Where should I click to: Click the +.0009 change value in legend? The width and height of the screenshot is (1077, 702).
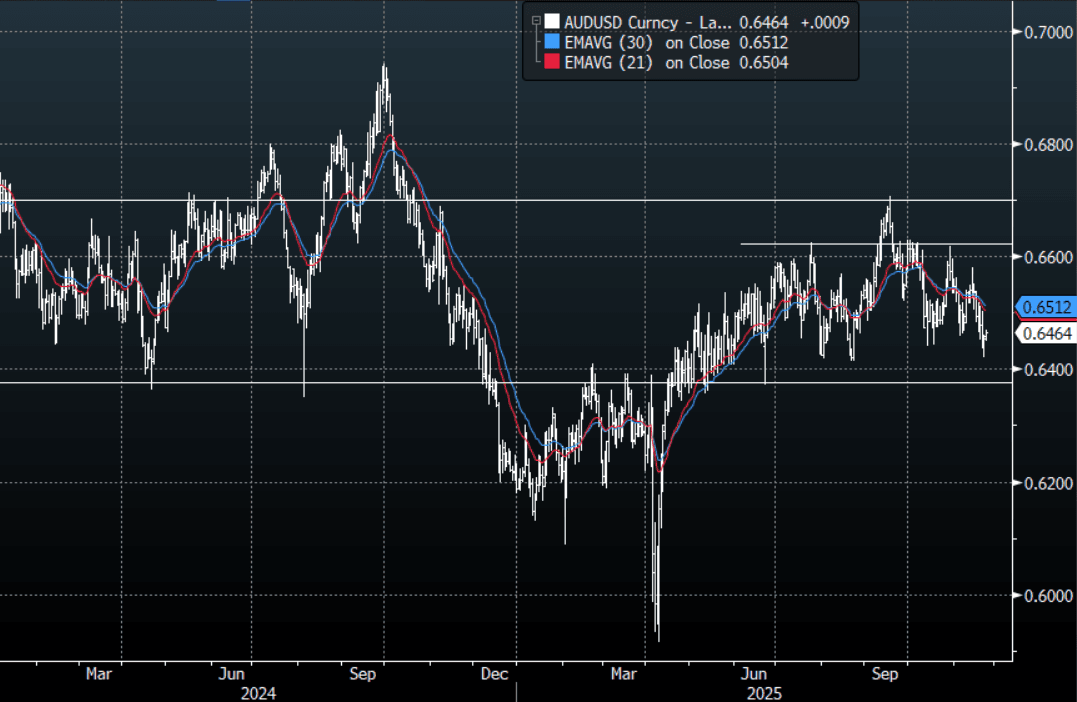coord(825,21)
